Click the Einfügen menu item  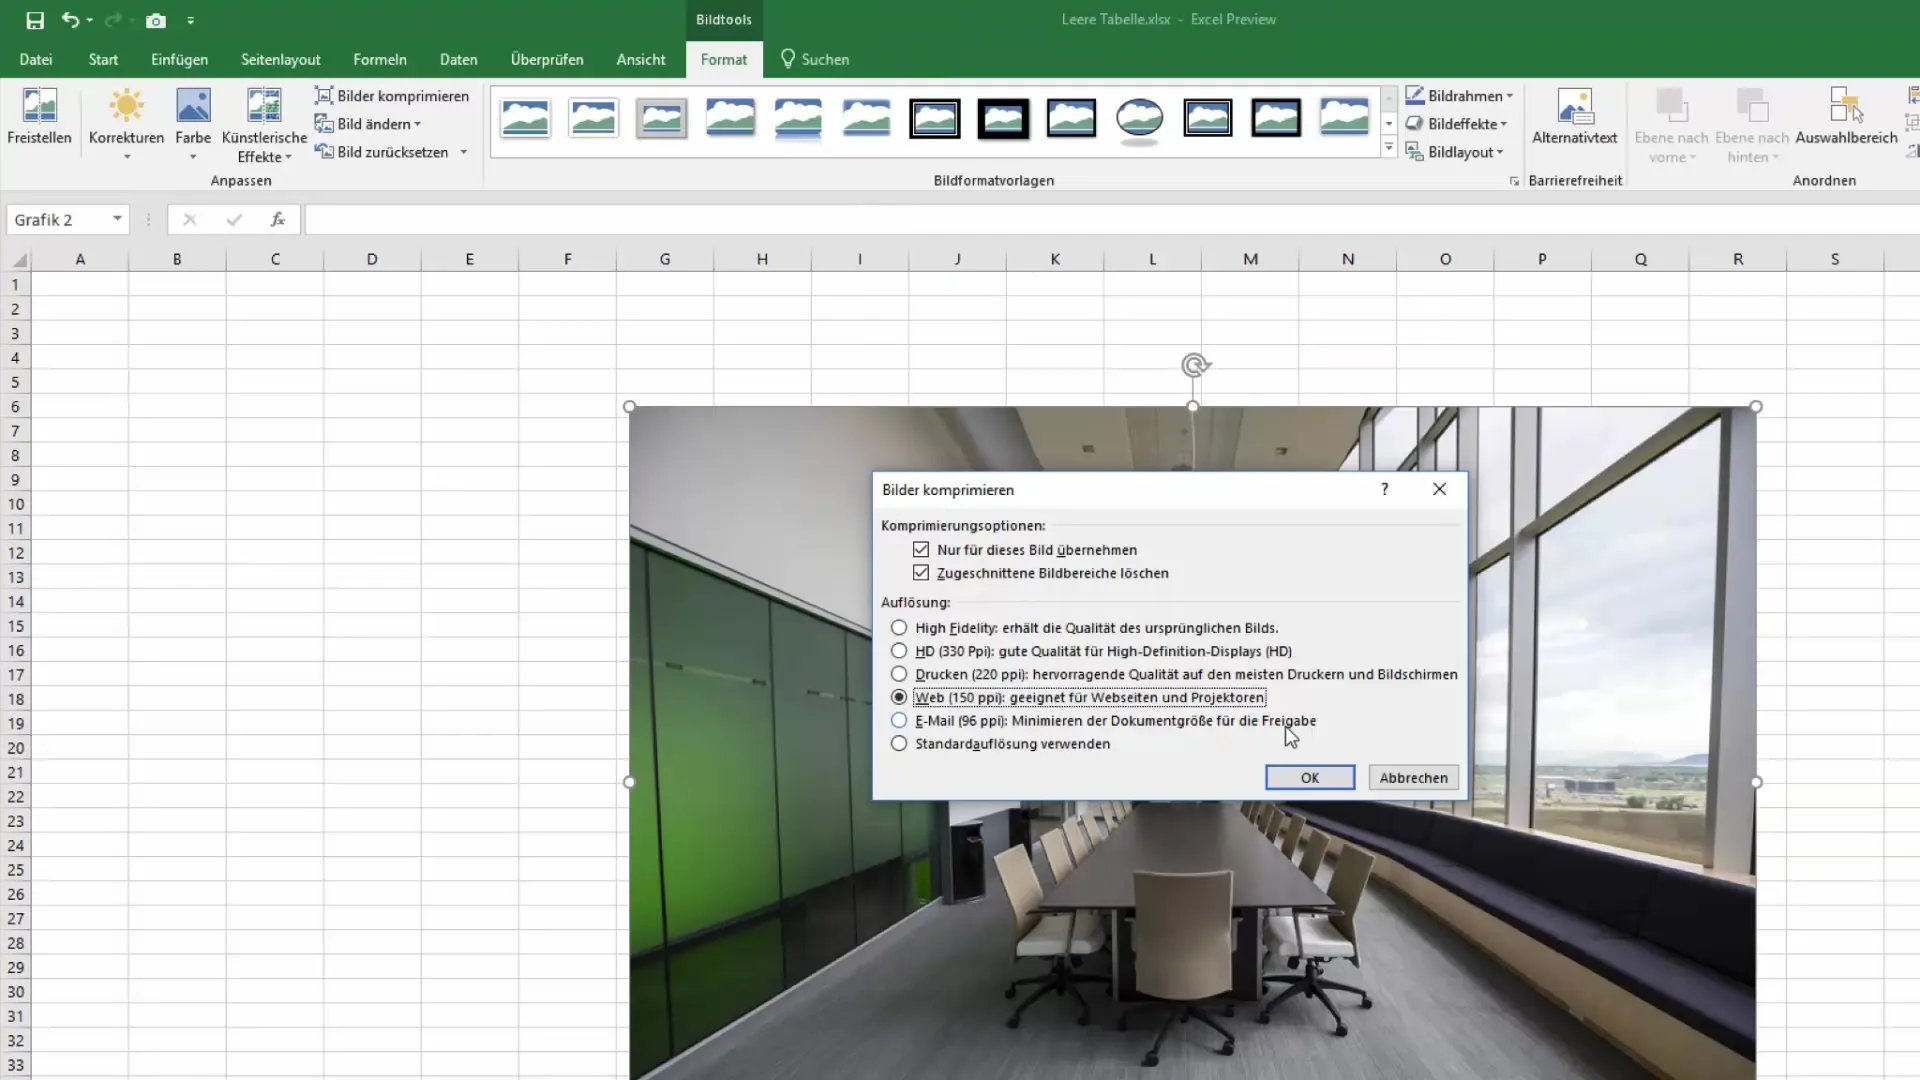(179, 59)
